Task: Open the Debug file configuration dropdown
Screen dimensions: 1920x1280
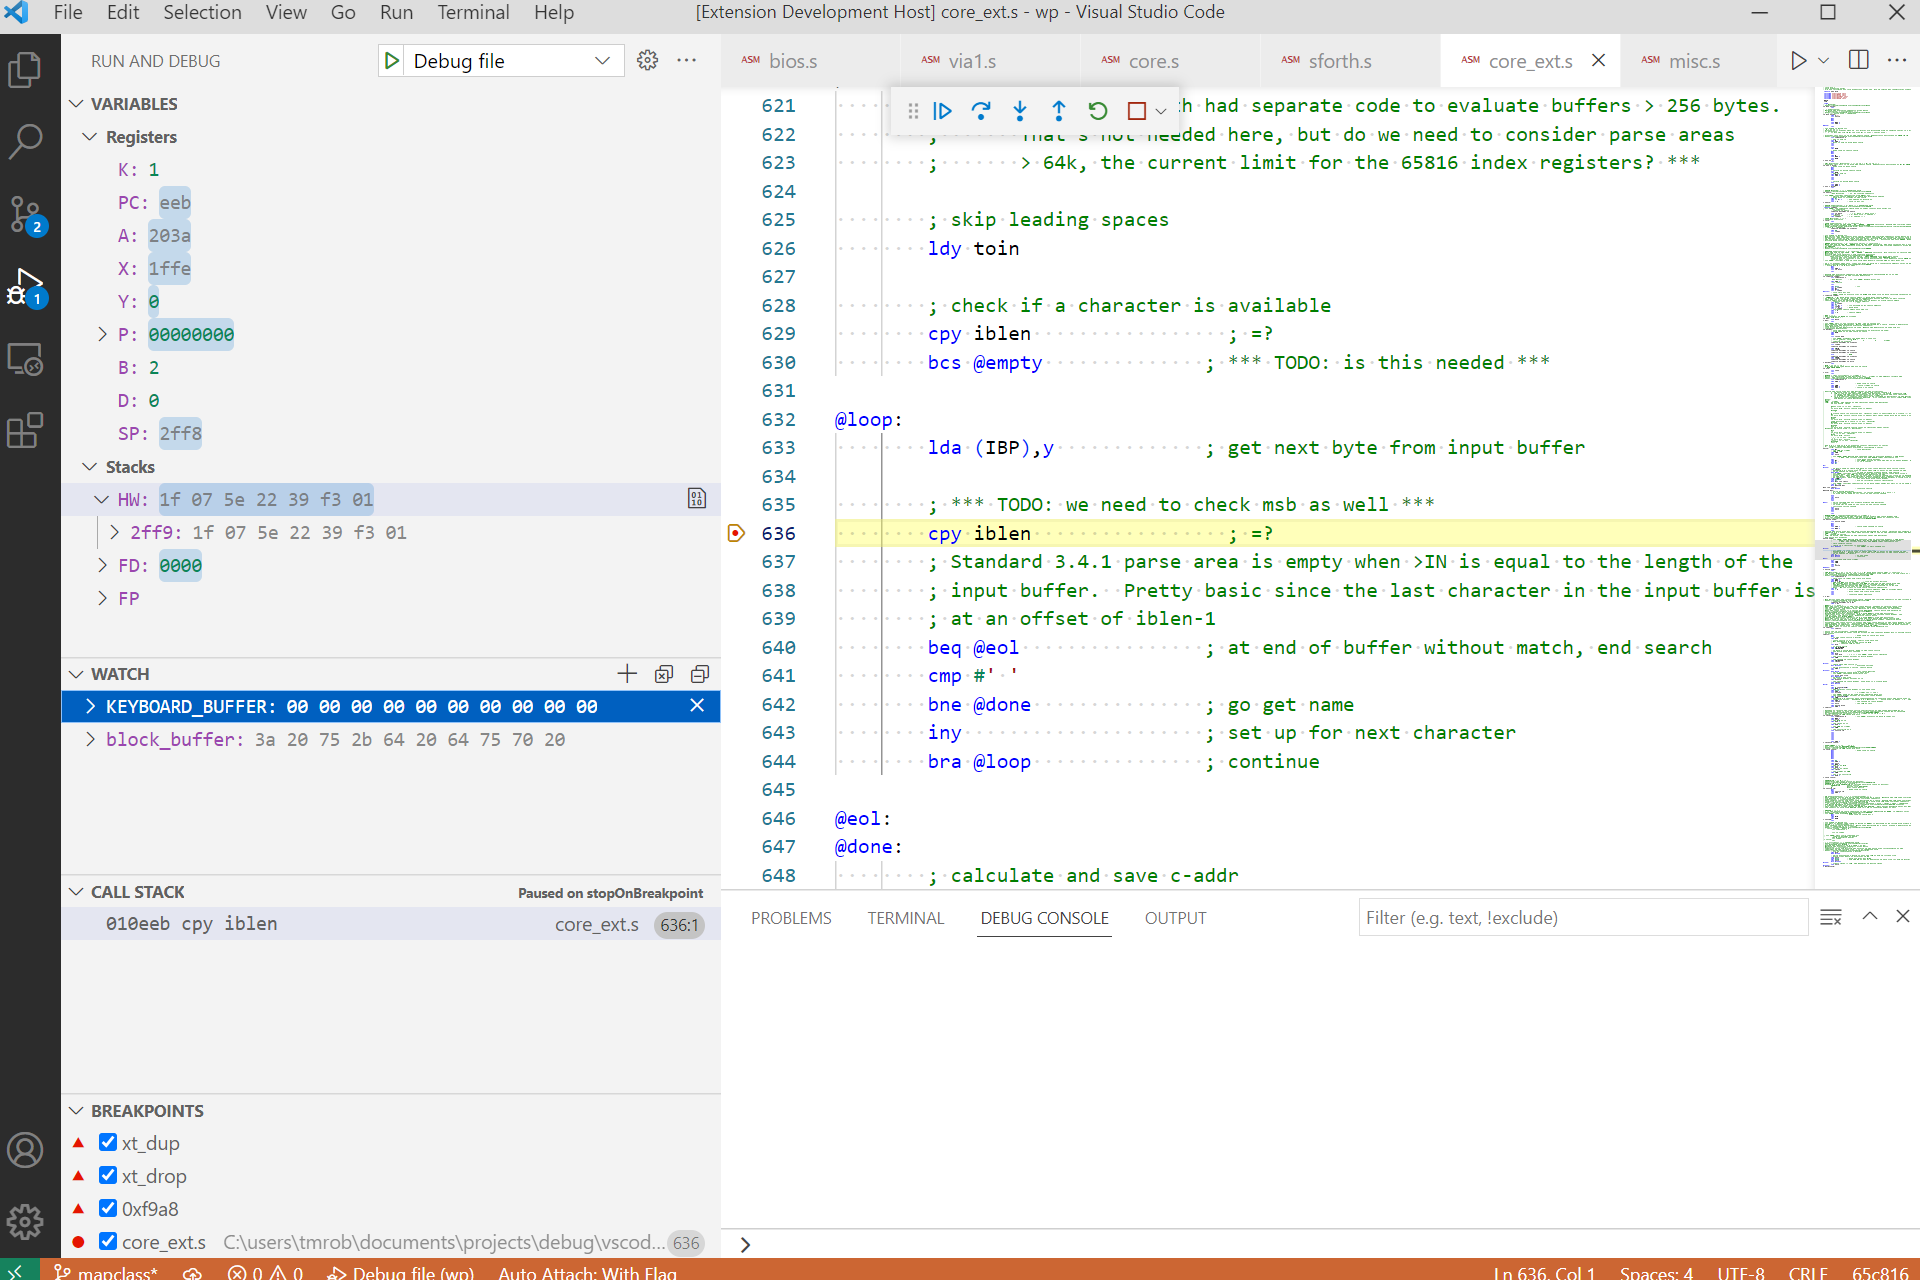Action: (x=602, y=60)
